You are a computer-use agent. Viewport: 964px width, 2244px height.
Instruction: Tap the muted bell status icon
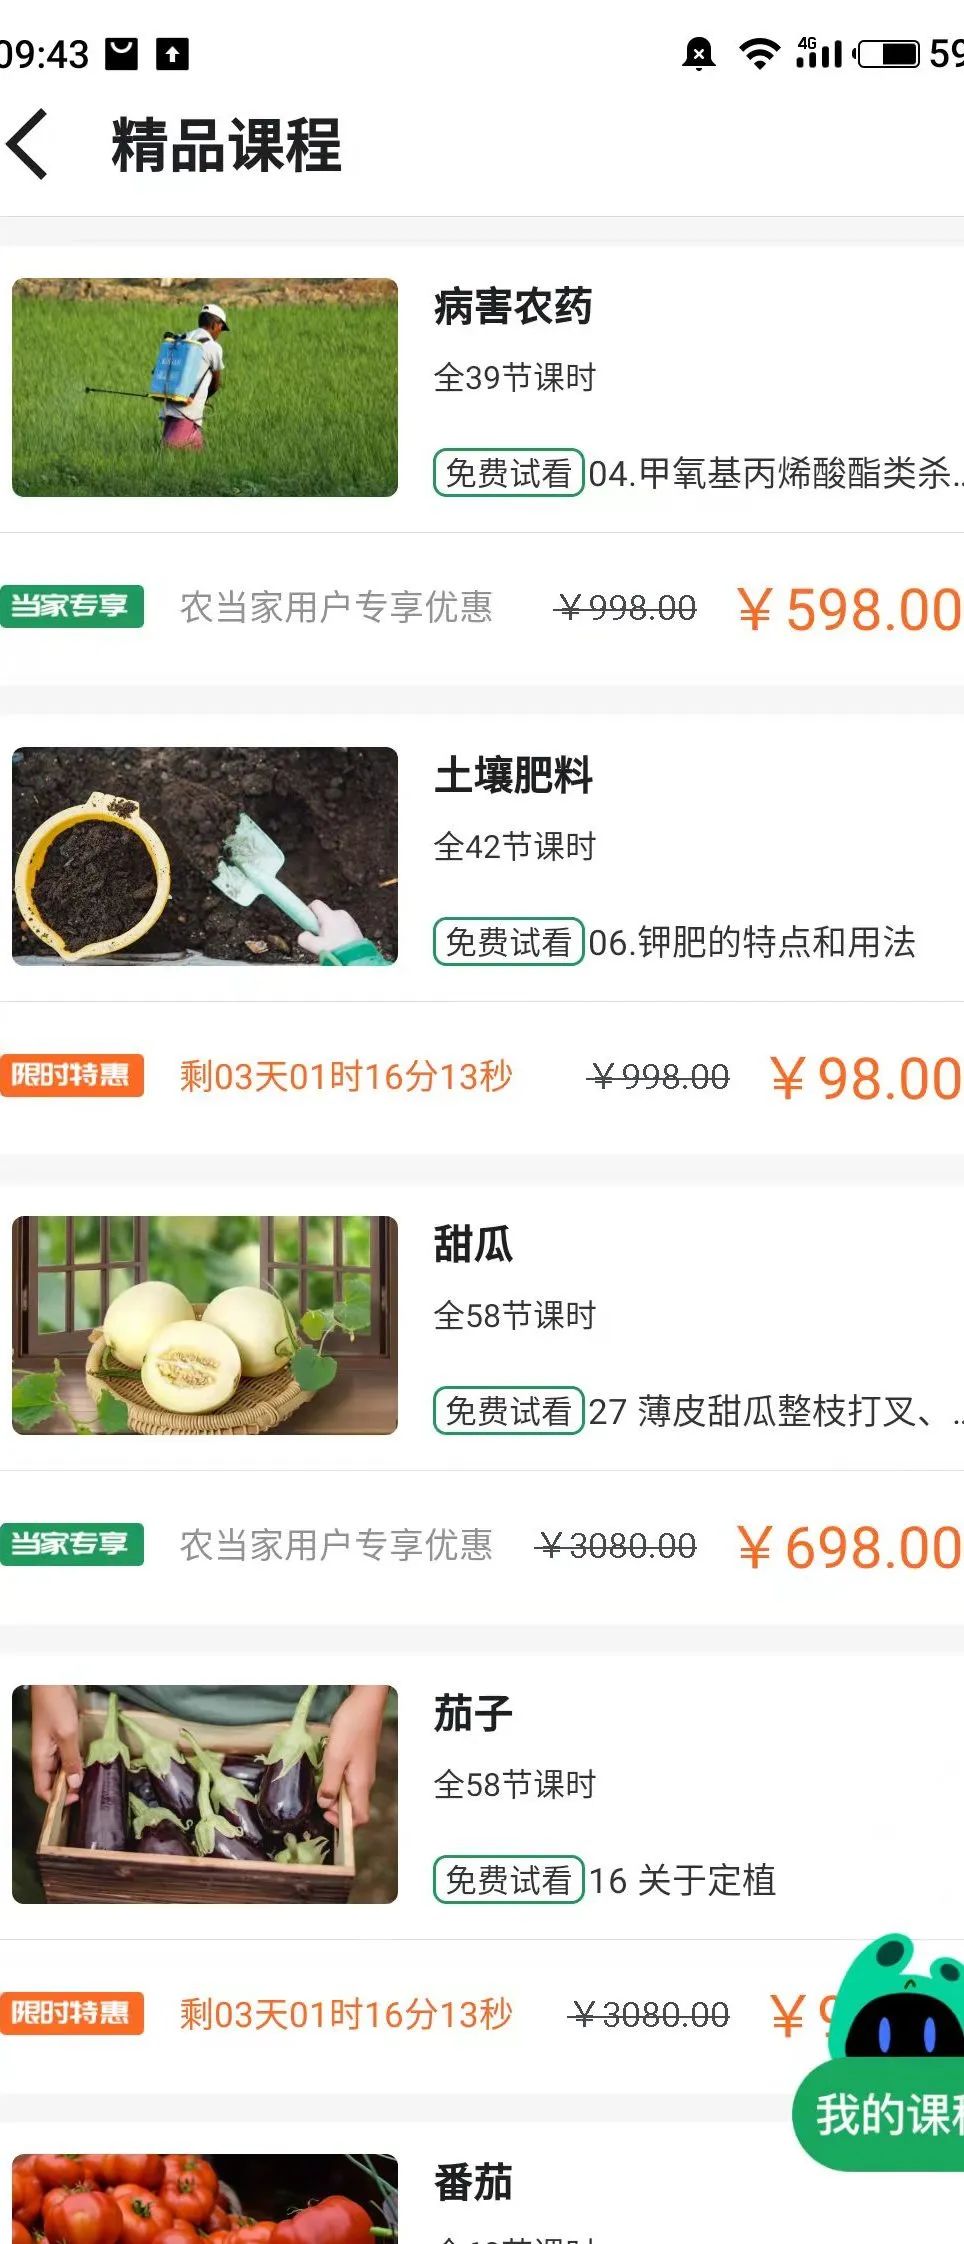click(698, 54)
